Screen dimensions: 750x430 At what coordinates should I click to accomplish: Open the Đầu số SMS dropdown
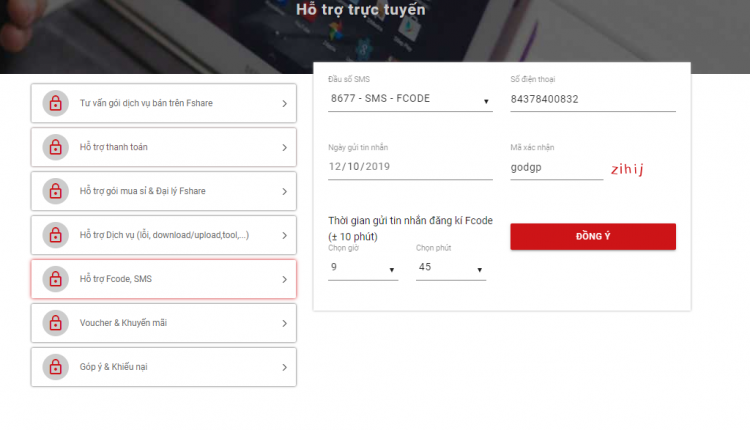click(x=410, y=99)
